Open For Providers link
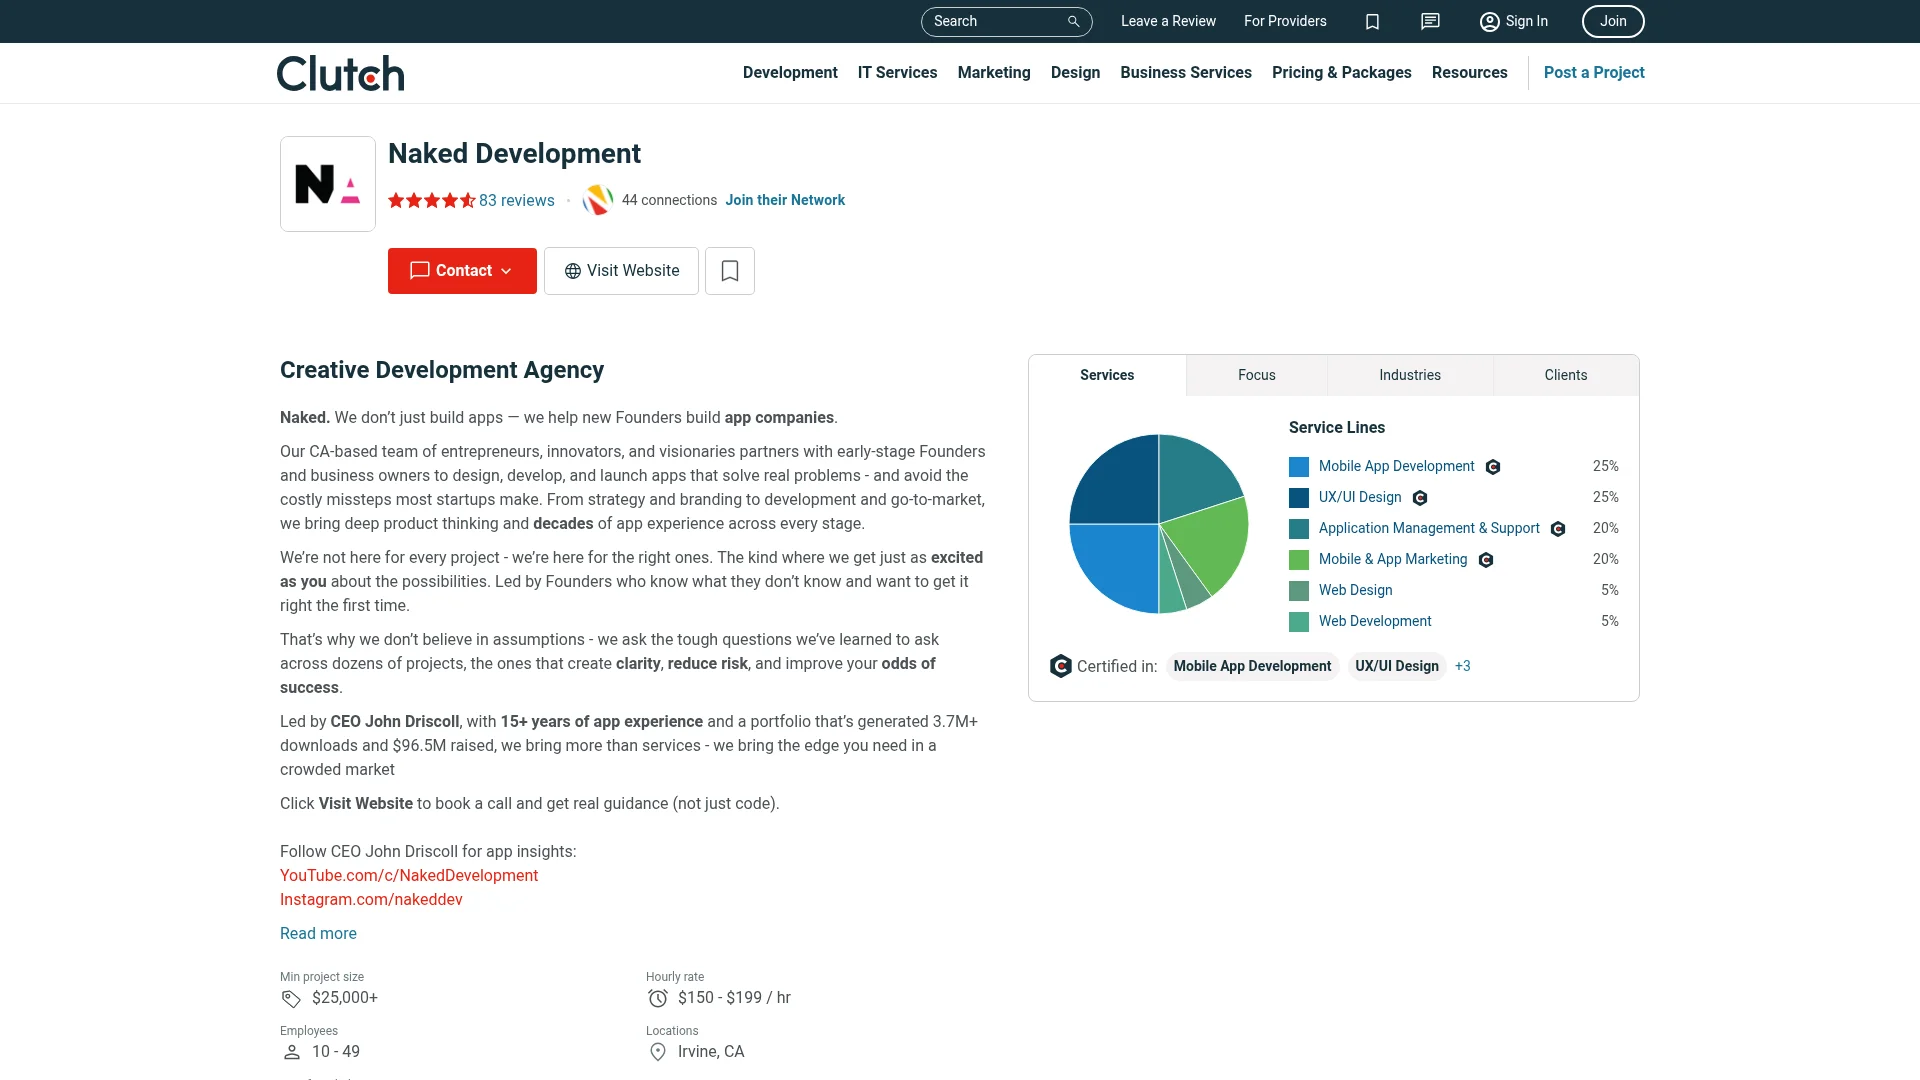 point(1285,21)
